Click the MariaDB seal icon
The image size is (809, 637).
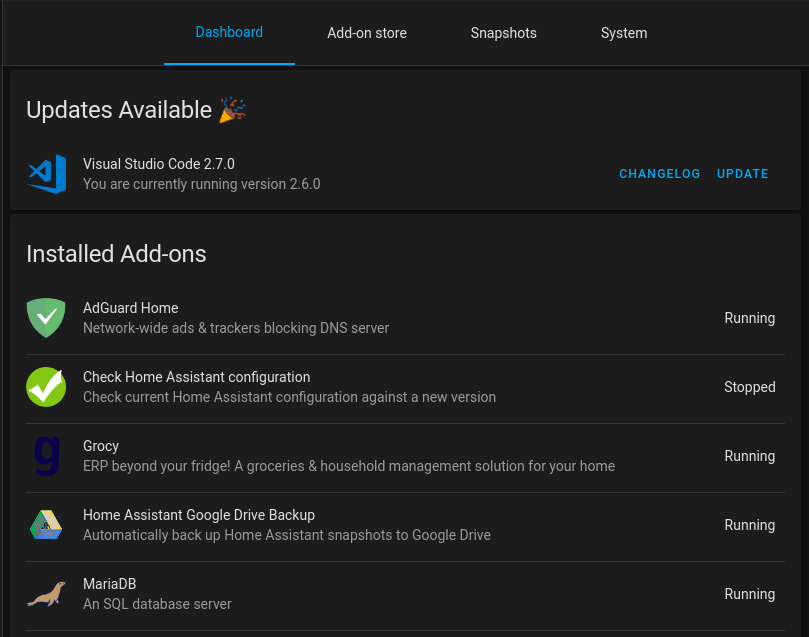coord(46,594)
